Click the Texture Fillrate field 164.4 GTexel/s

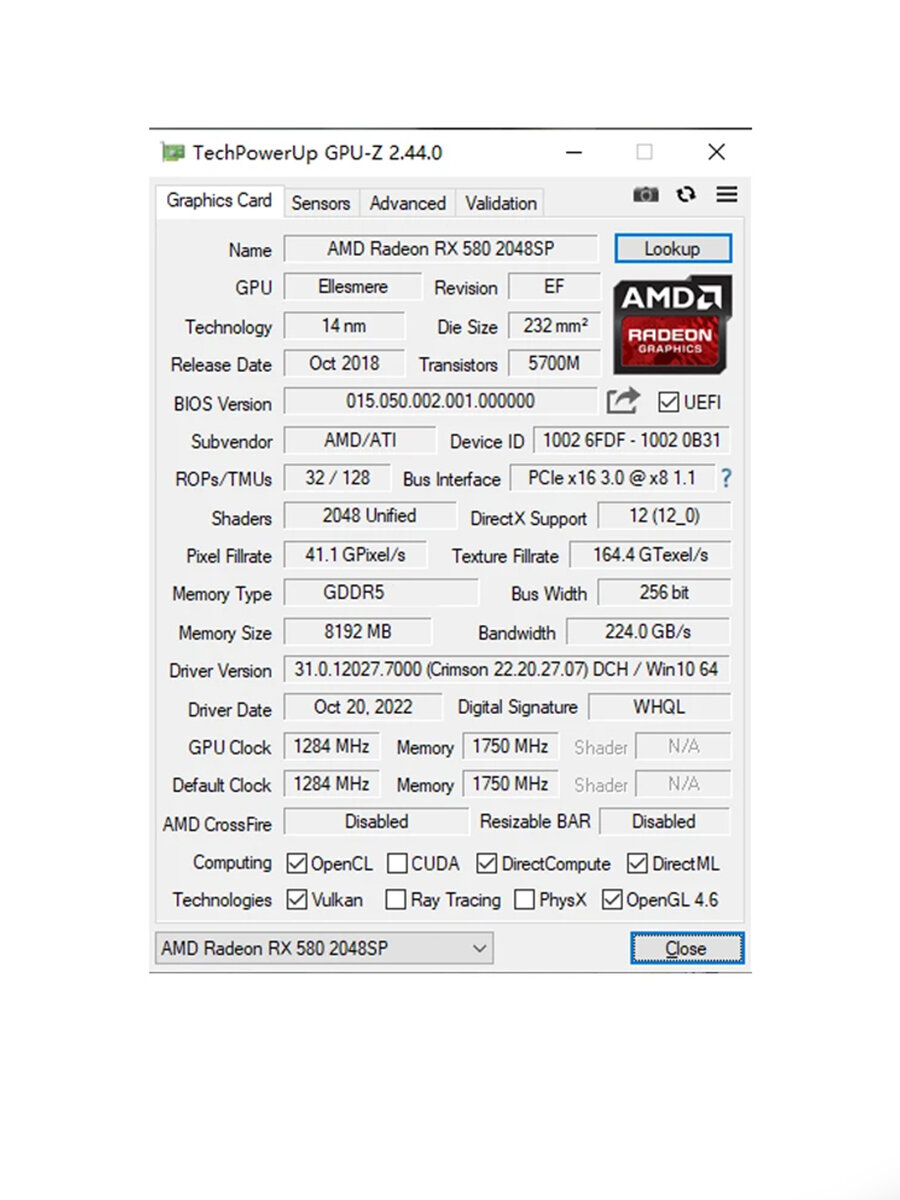point(650,555)
